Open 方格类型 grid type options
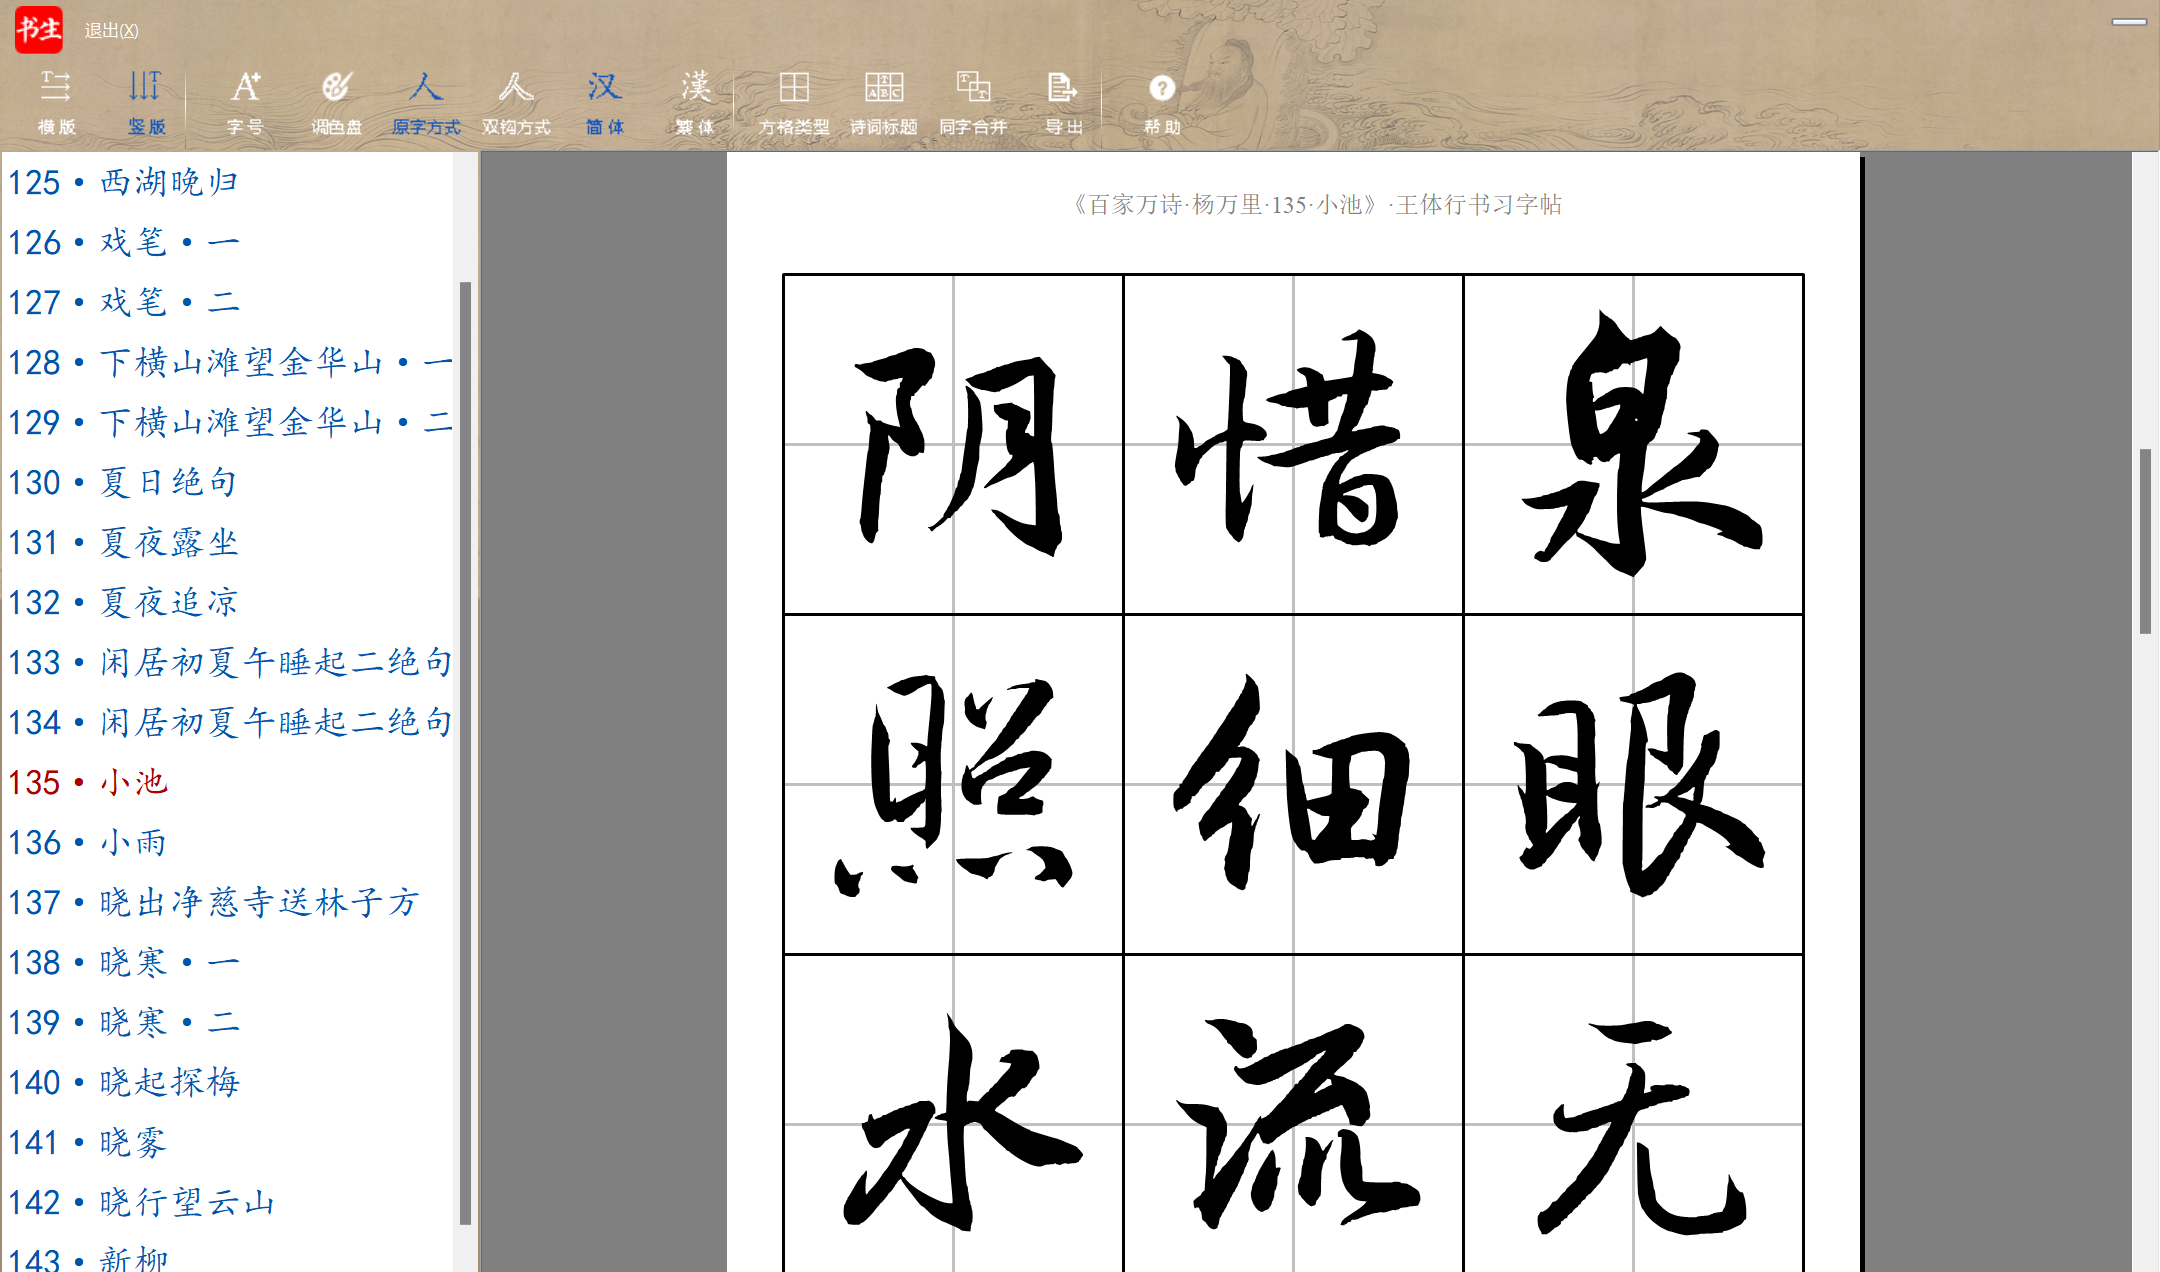 point(794,102)
